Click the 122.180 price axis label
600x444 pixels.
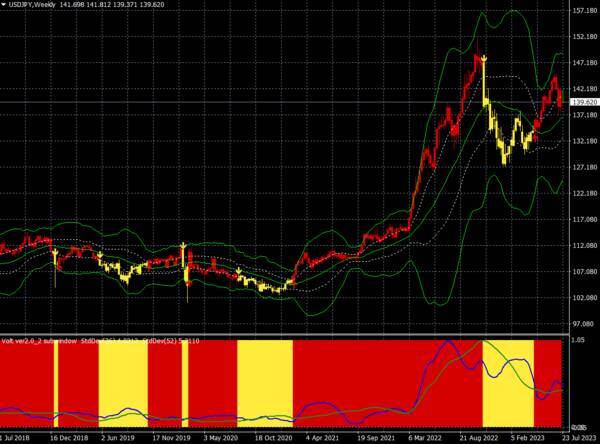tap(585, 193)
